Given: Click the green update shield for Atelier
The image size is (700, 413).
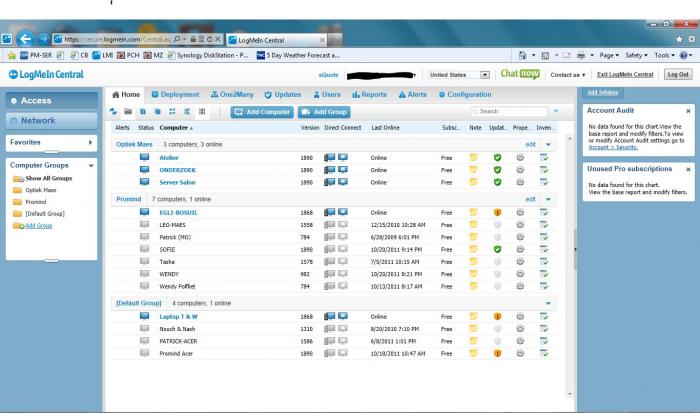Looking at the screenshot, I should tap(497, 158).
